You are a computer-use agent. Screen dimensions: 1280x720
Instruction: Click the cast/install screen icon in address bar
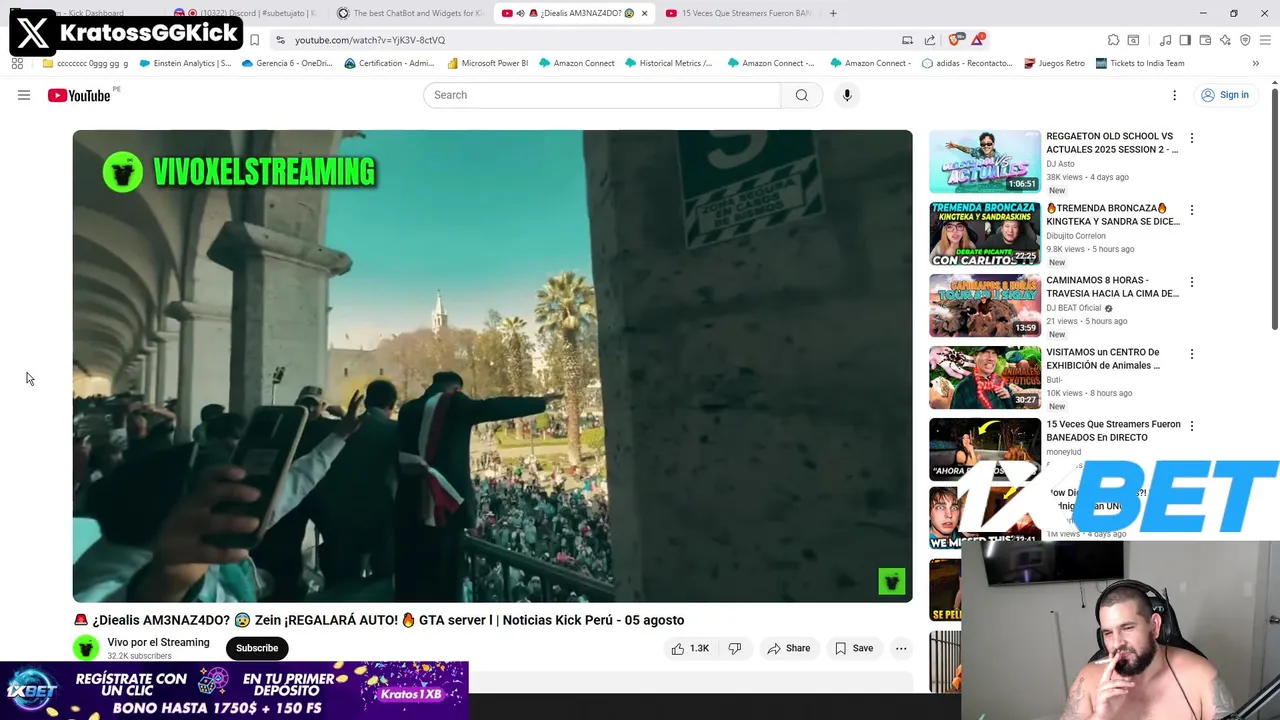pos(907,40)
